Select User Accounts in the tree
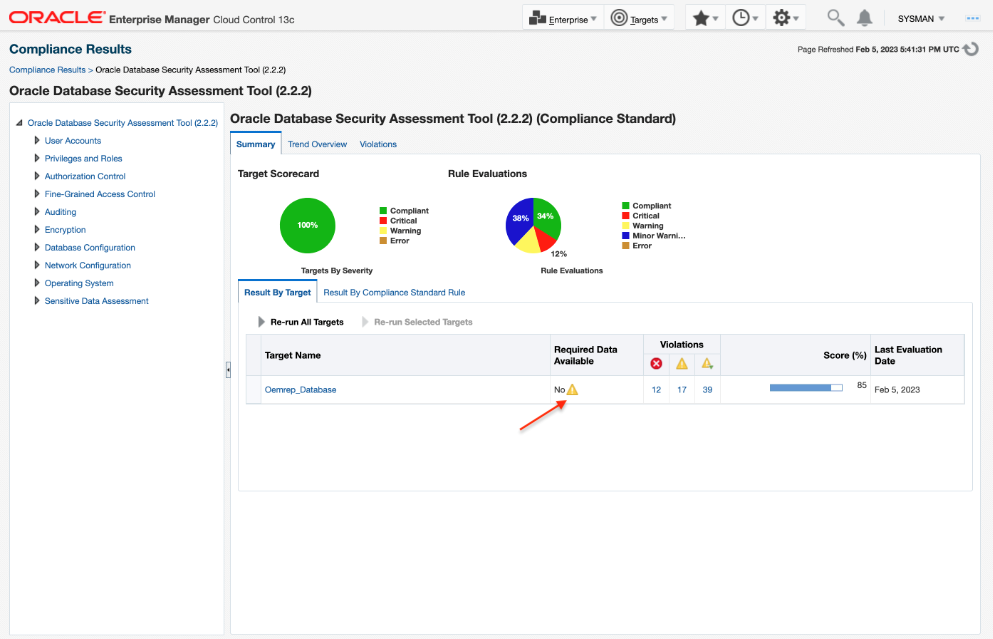The height and width of the screenshot is (639, 993). 73,141
